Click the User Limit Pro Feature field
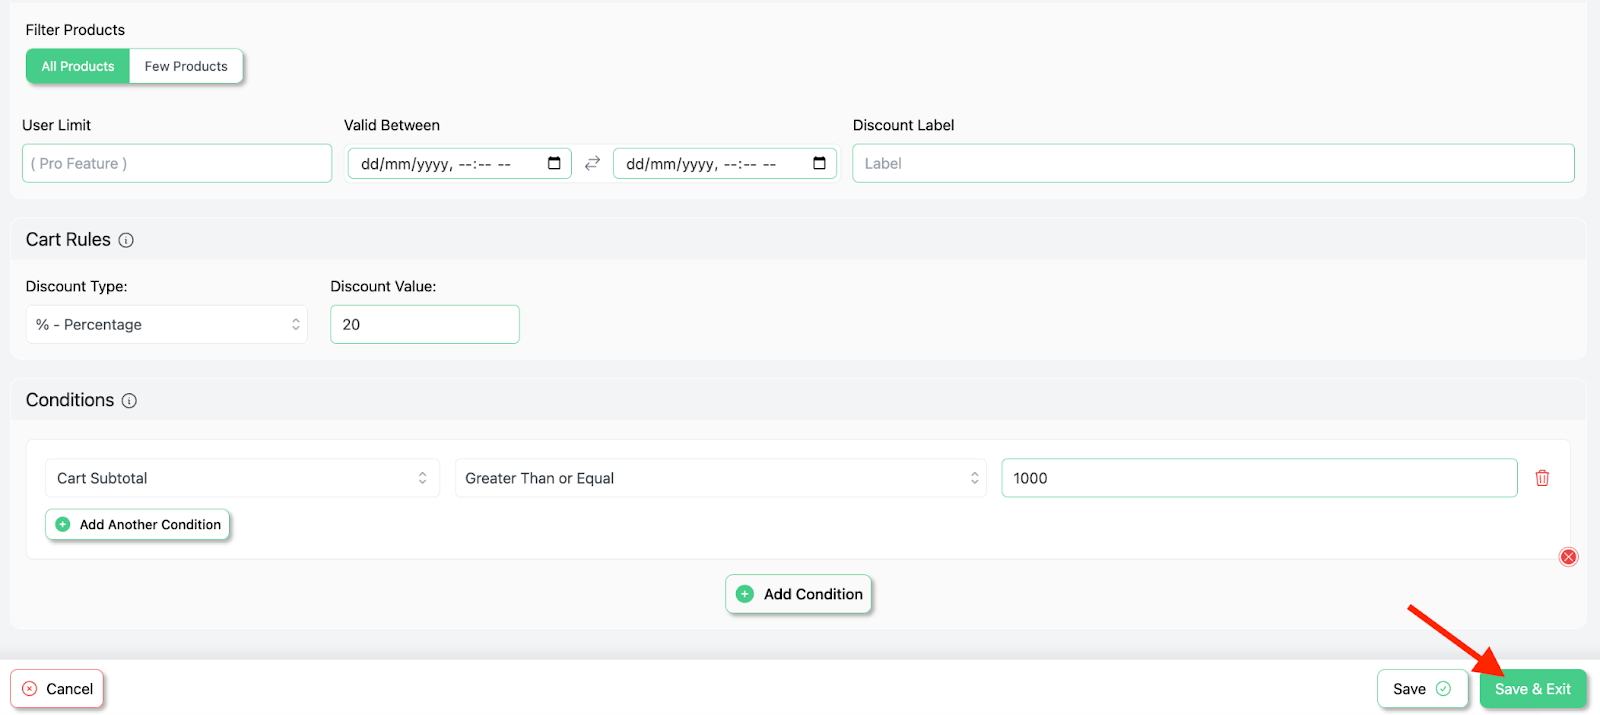Viewport: 1600px width, 715px height. pyautogui.click(x=177, y=163)
